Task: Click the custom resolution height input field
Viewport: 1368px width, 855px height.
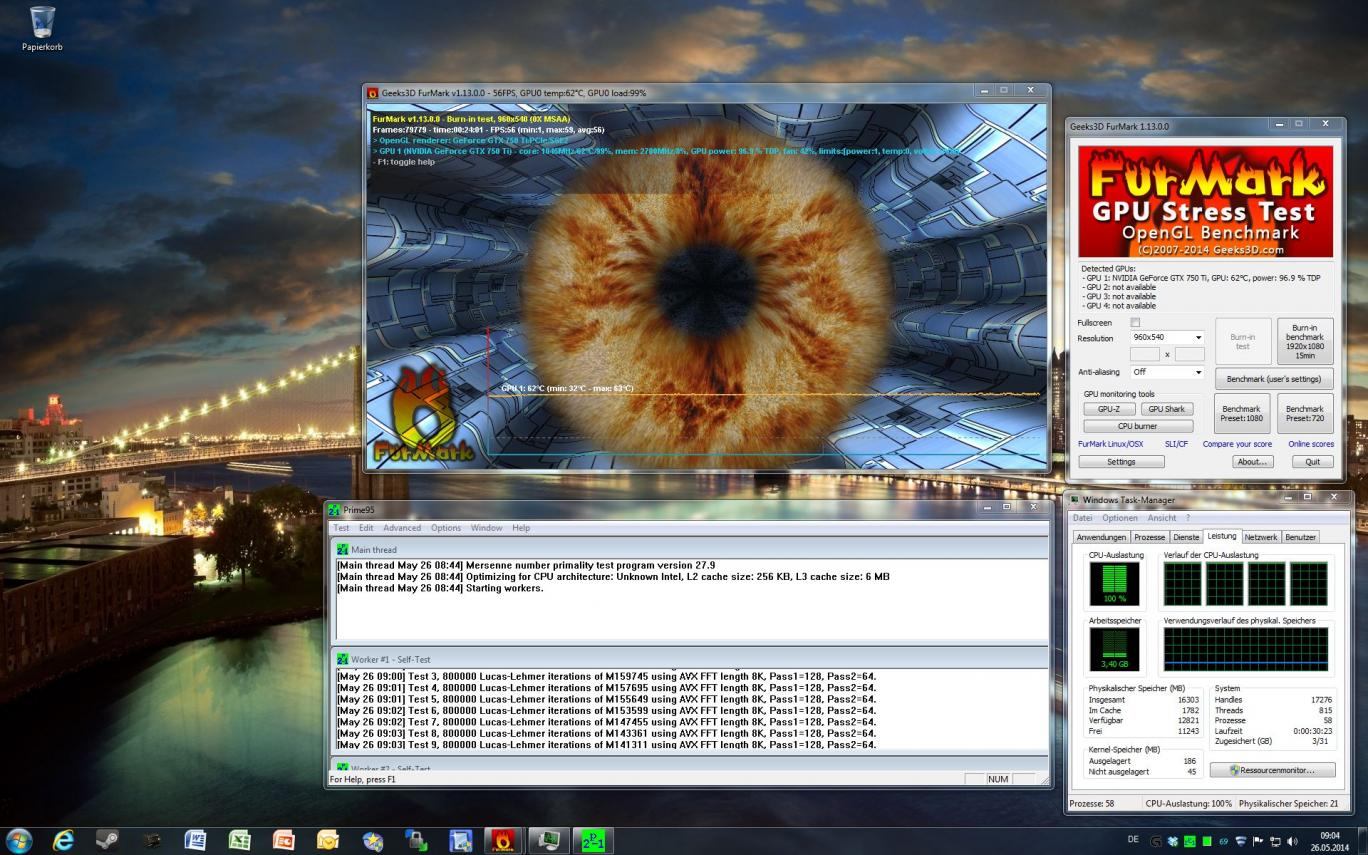Action: (1190, 354)
